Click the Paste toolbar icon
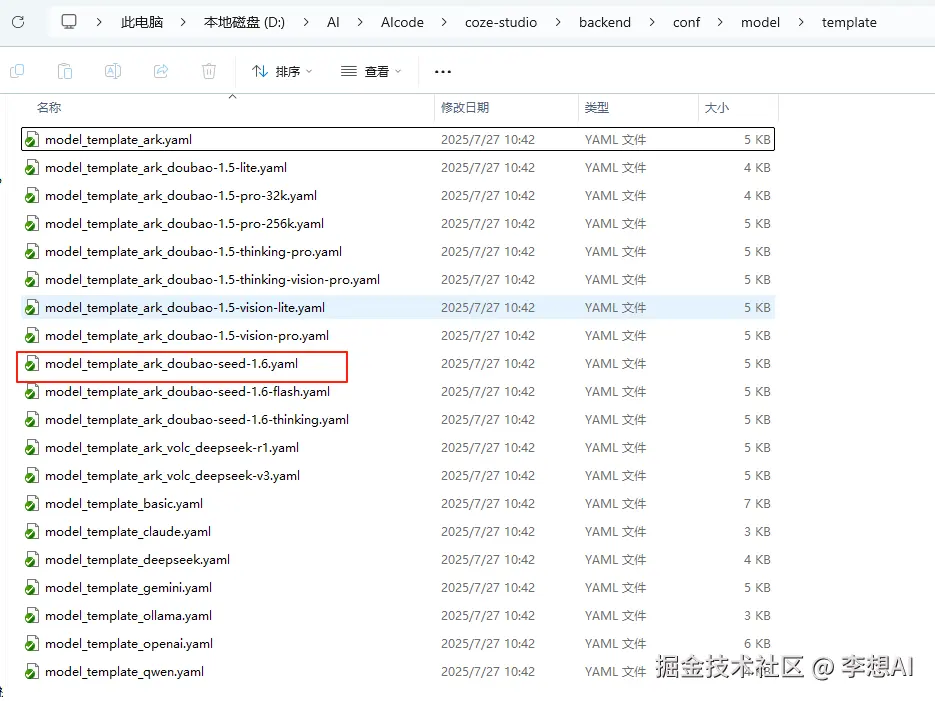Viewport: 935px width, 701px height. 65,72
